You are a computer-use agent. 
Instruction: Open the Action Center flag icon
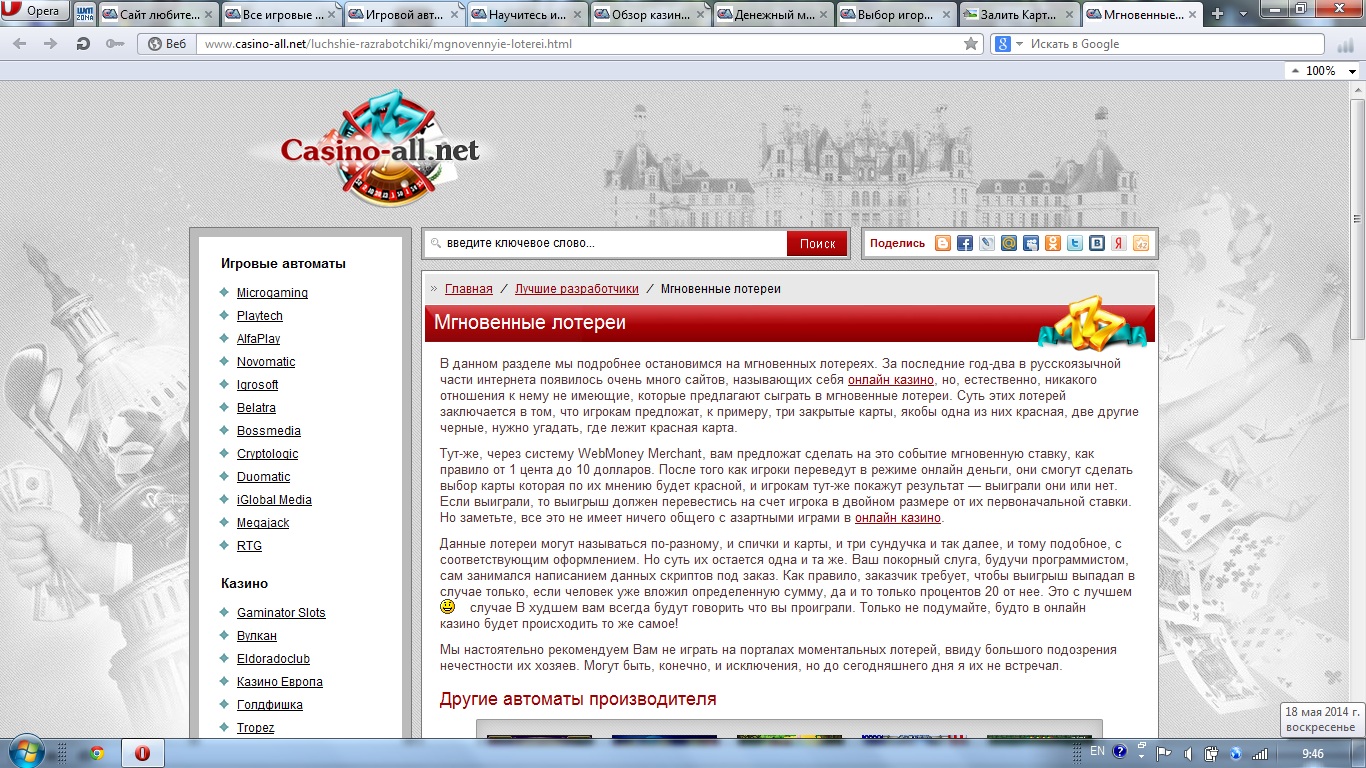tap(1163, 753)
